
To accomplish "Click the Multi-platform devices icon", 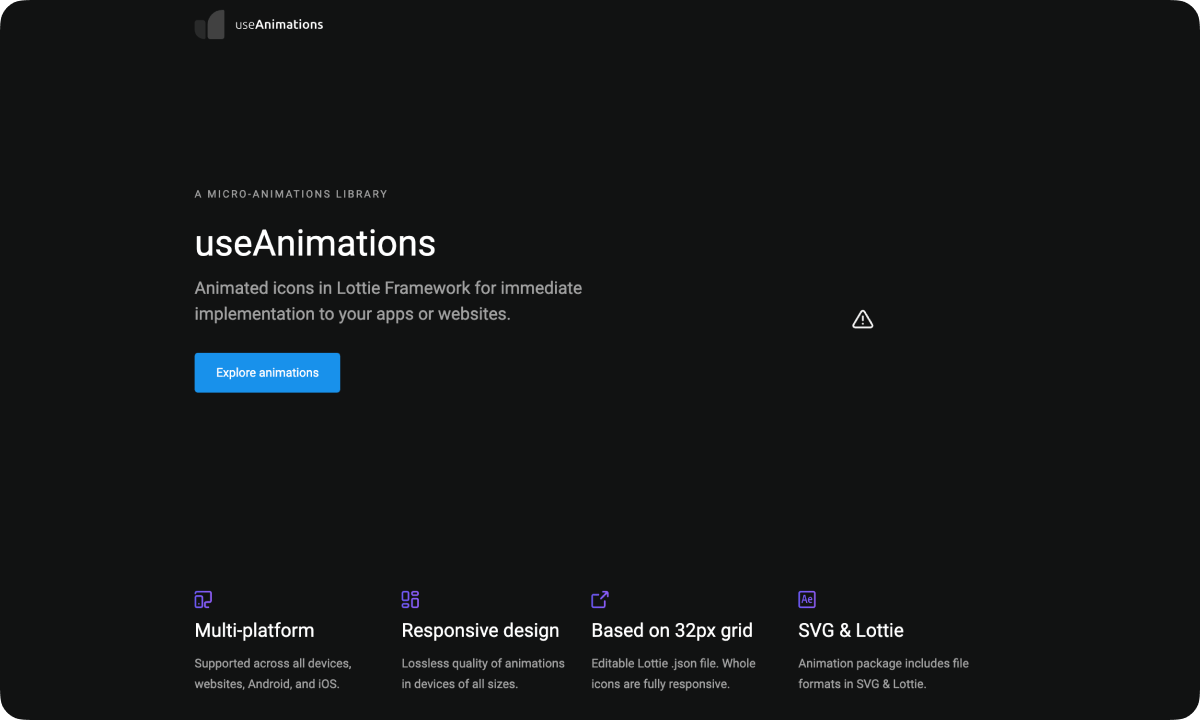I will [x=203, y=600].
